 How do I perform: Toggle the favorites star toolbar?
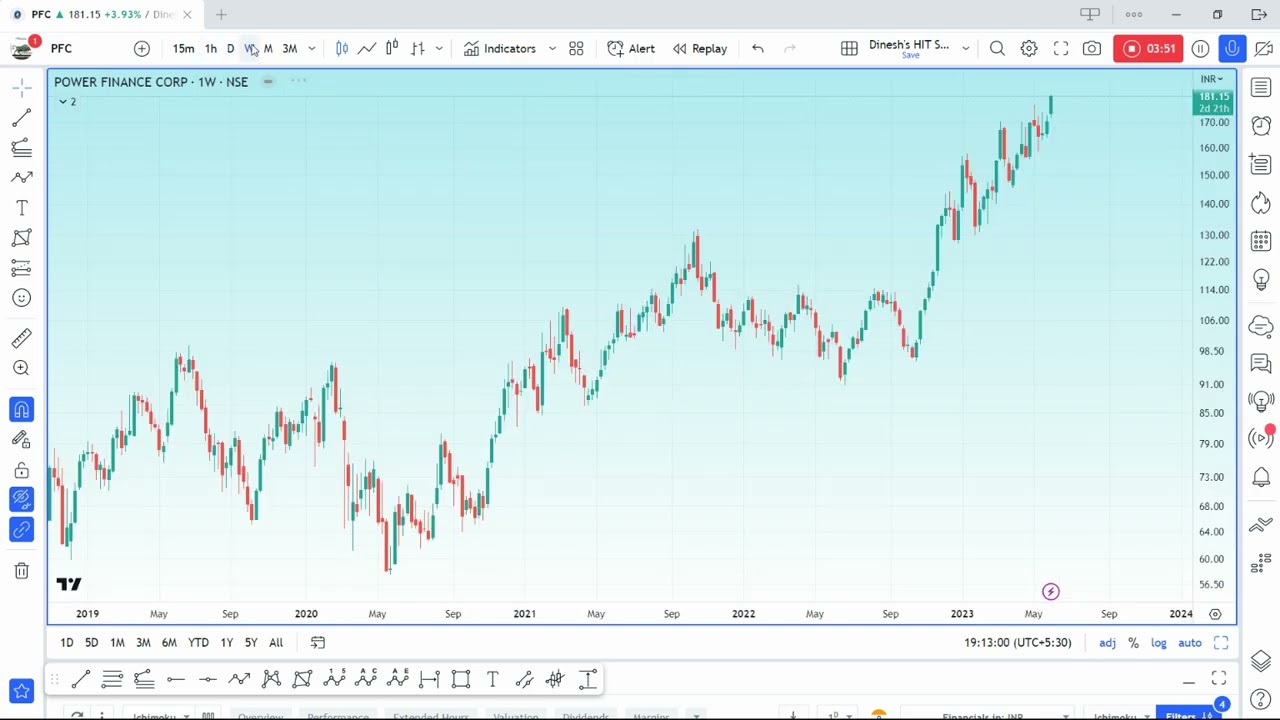coord(21,691)
